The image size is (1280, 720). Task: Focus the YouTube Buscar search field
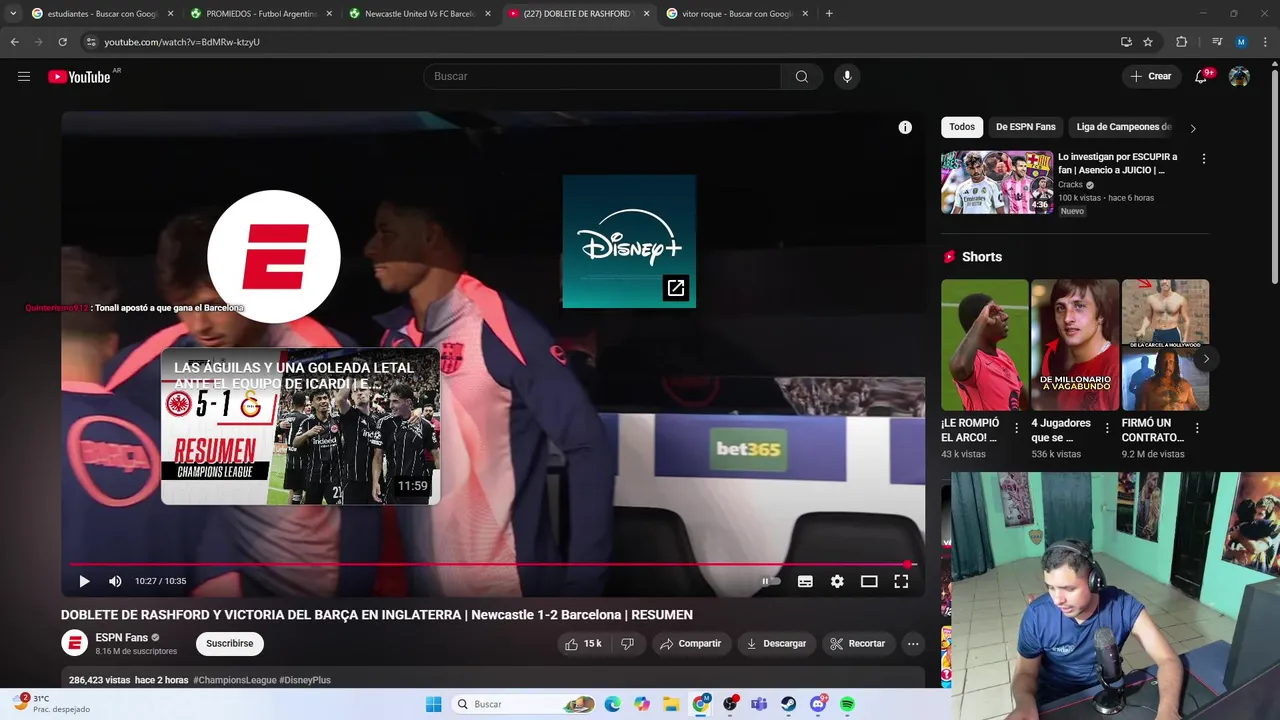602,77
